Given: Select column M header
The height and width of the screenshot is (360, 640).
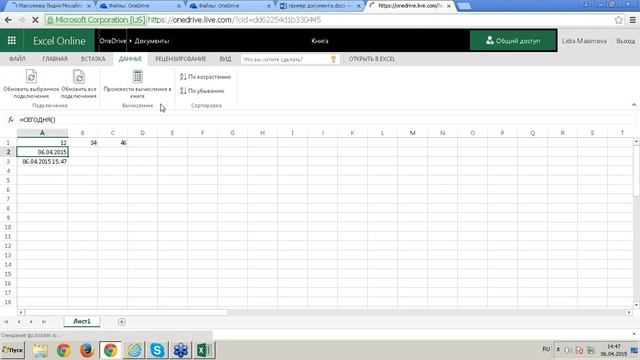Looking at the screenshot, I should pyautogui.click(x=412, y=133).
